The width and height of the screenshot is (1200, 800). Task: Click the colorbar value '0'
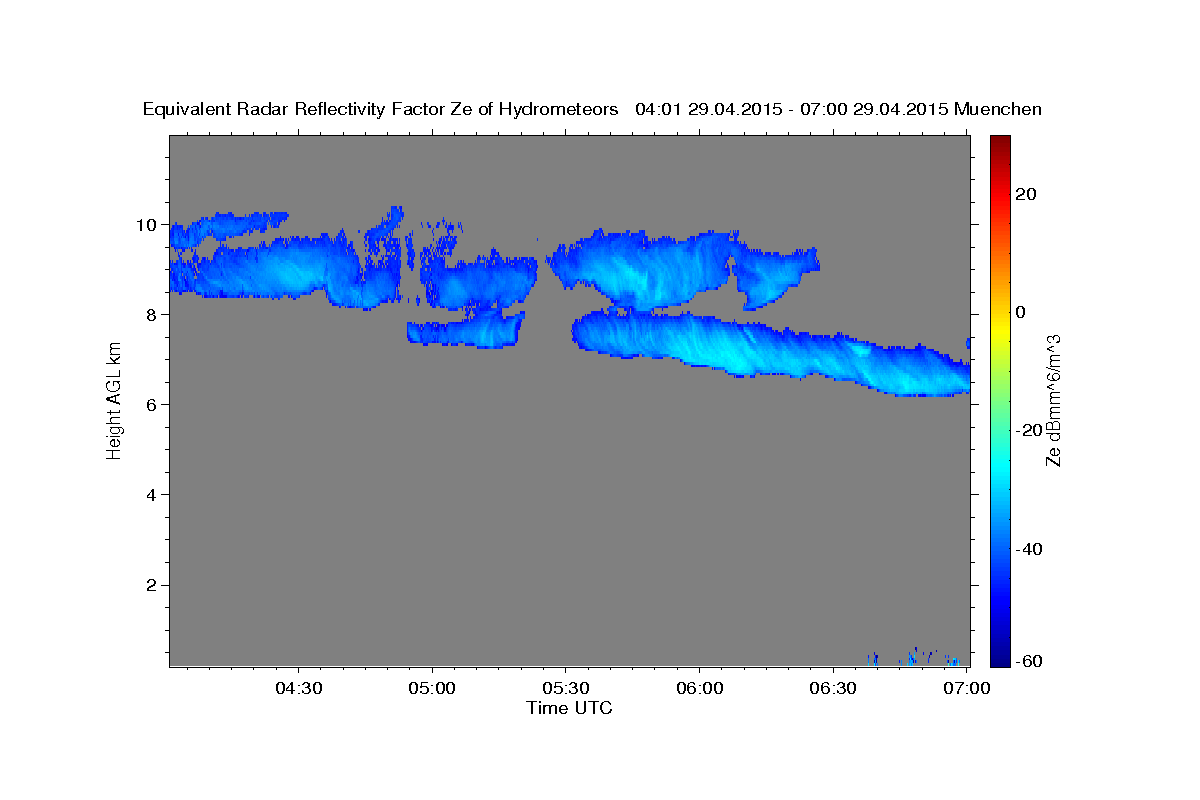point(1020,312)
